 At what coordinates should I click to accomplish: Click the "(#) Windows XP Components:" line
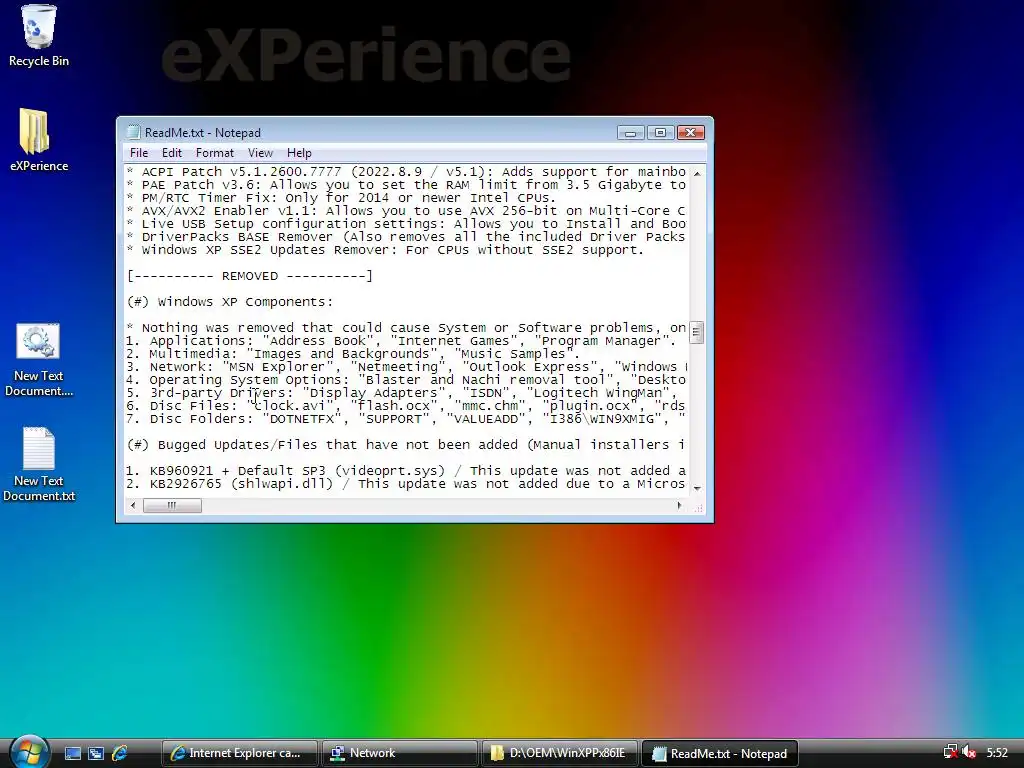coord(230,302)
